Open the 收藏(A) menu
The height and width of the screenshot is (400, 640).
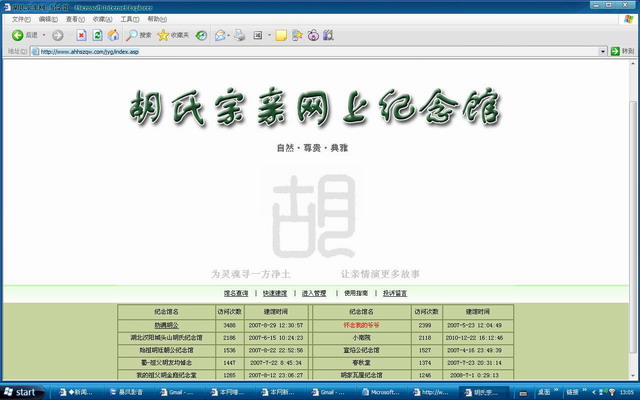coord(102,19)
